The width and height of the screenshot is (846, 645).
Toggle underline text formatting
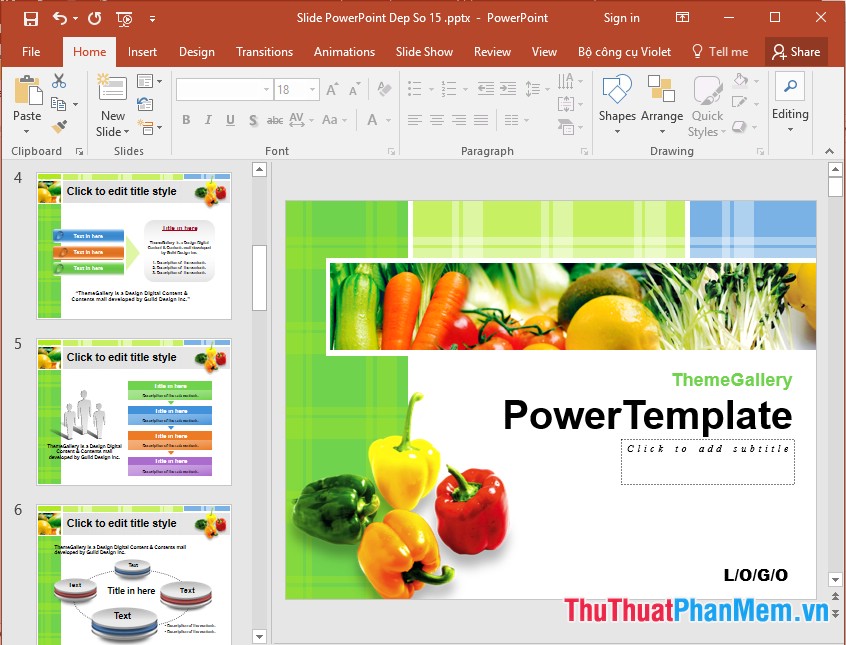point(230,119)
